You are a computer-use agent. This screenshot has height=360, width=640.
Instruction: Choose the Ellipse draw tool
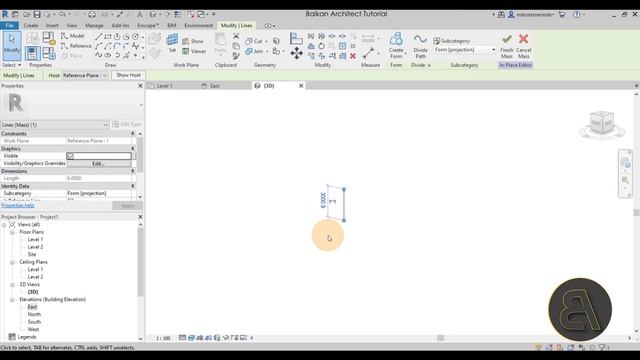[108, 55]
